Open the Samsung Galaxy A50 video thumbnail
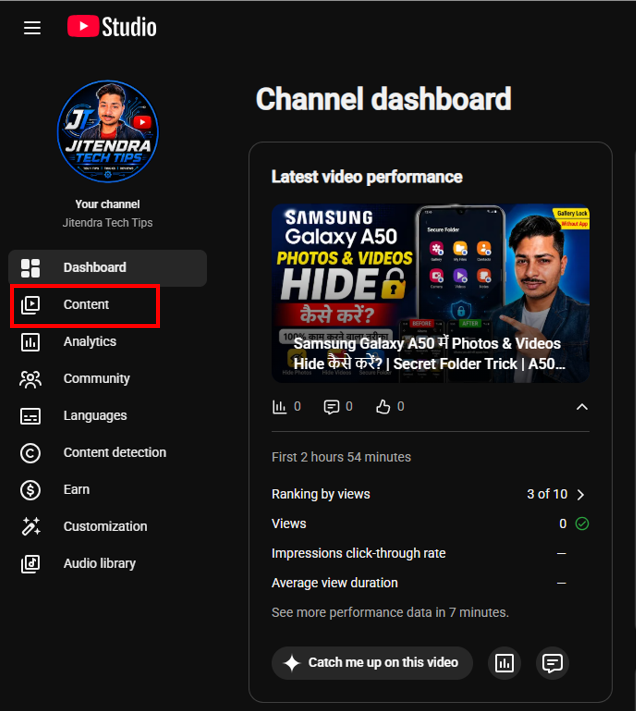Image resolution: width=636 pixels, height=711 pixels. (x=430, y=293)
